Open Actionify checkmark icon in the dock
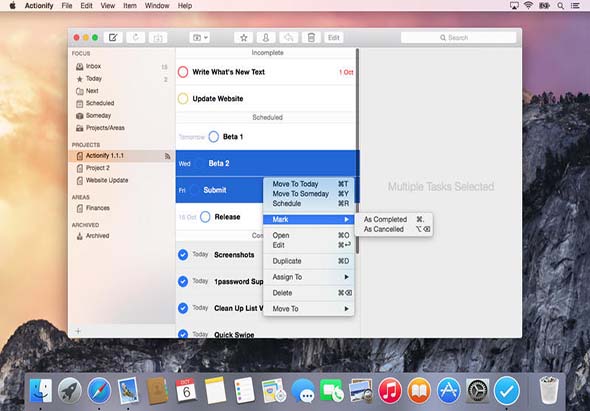Image resolution: width=590 pixels, height=411 pixels. 507,390
